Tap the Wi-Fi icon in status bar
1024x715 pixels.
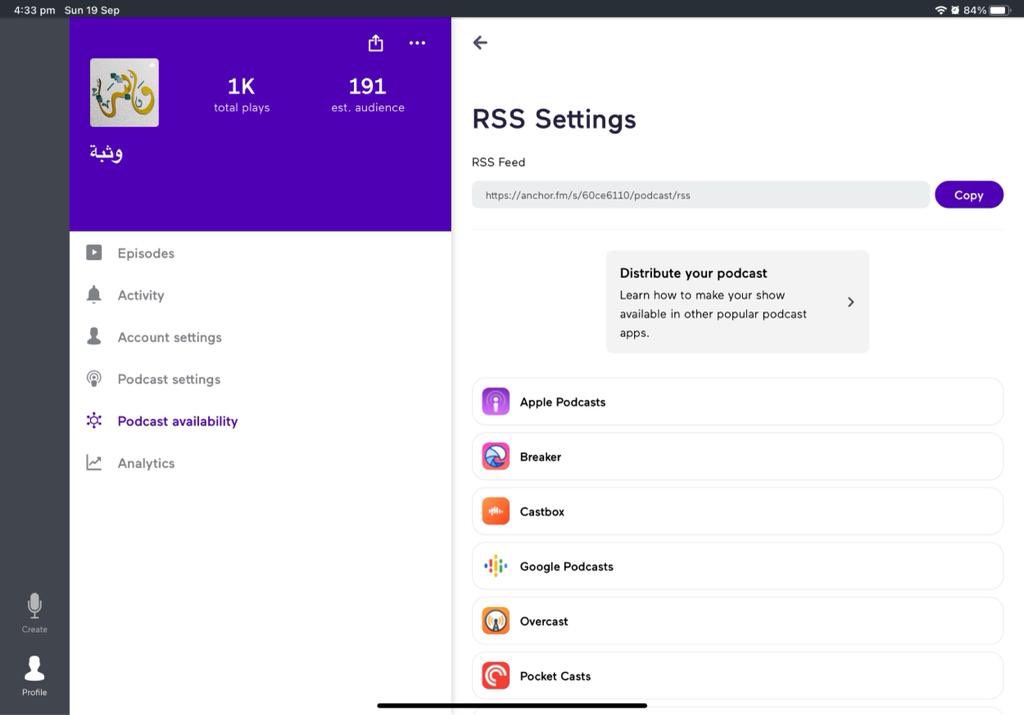coord(940,10)
